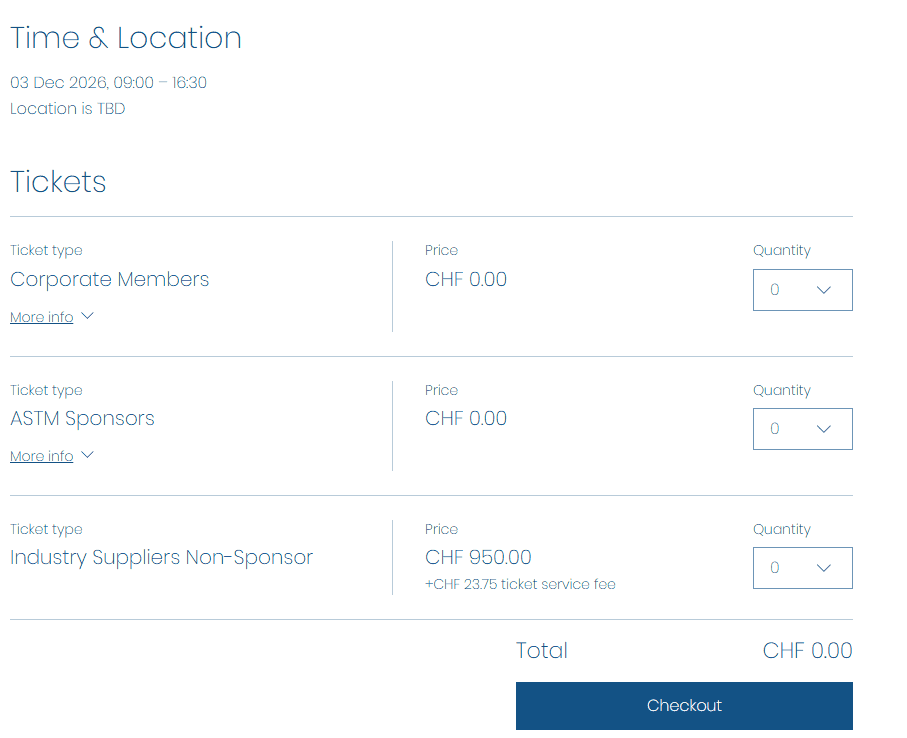Click More info link under ASTM Sponsors
The width and height of the screenshot is (907, 738).
42,456
